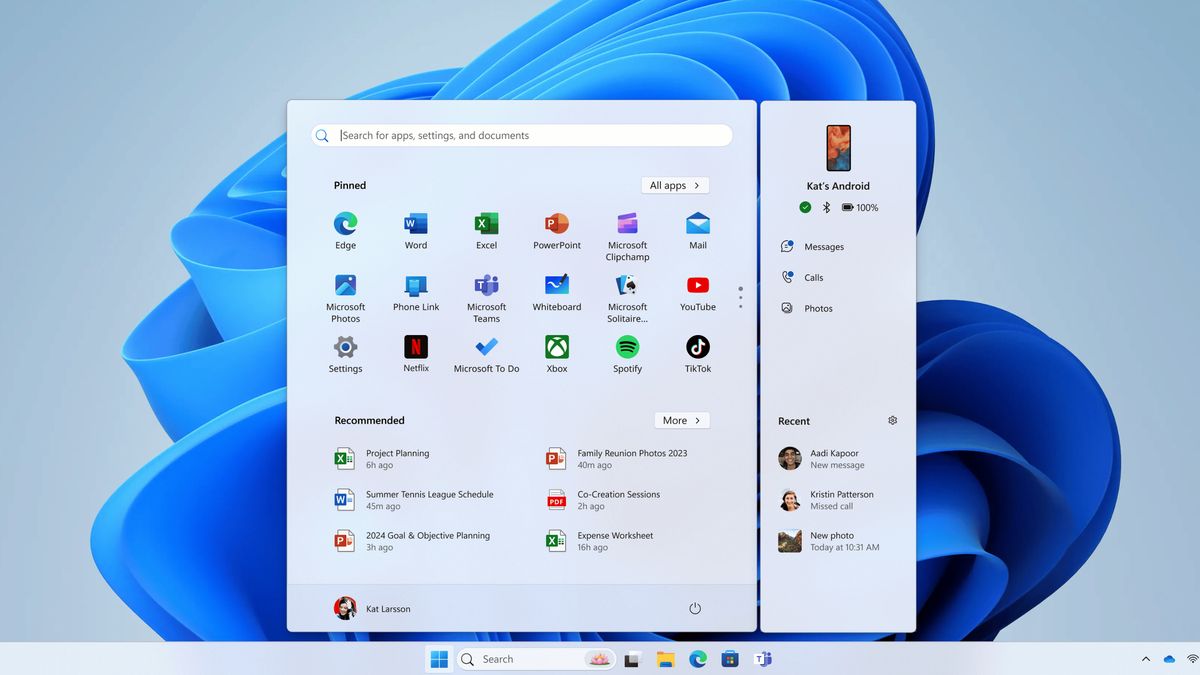Viewport: 1200px width, 675px height.
Task: Open the power options menu
Action: click(x=695, y=608)
